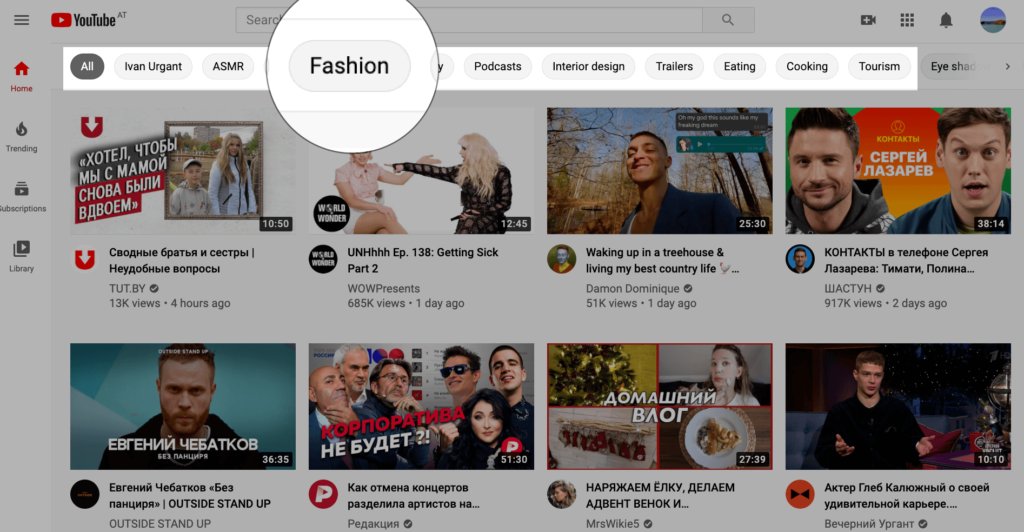Open TUT.BY channel avatar

85,260
